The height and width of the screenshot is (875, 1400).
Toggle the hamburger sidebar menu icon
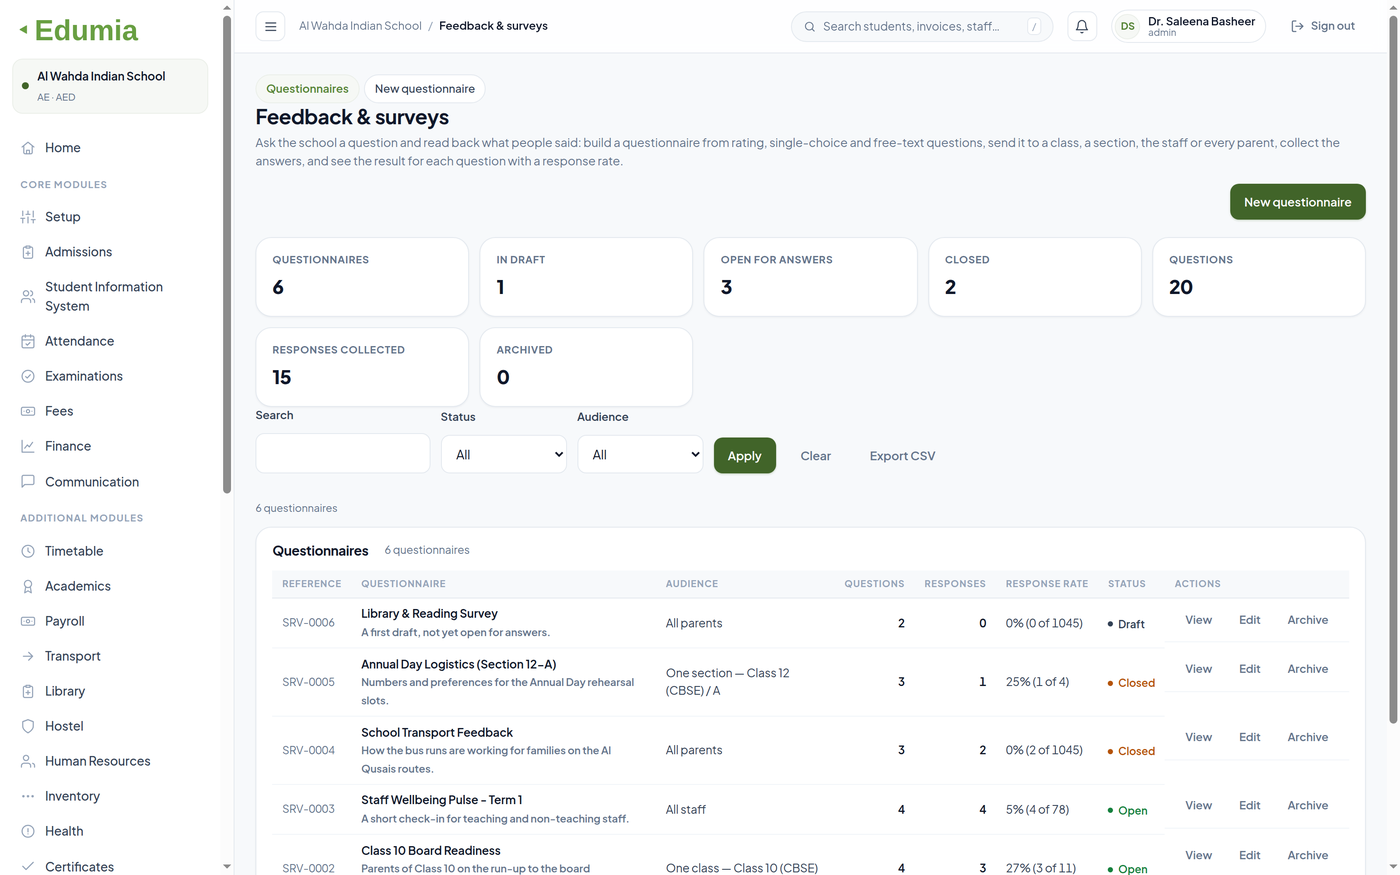click(x=270, y=27)
